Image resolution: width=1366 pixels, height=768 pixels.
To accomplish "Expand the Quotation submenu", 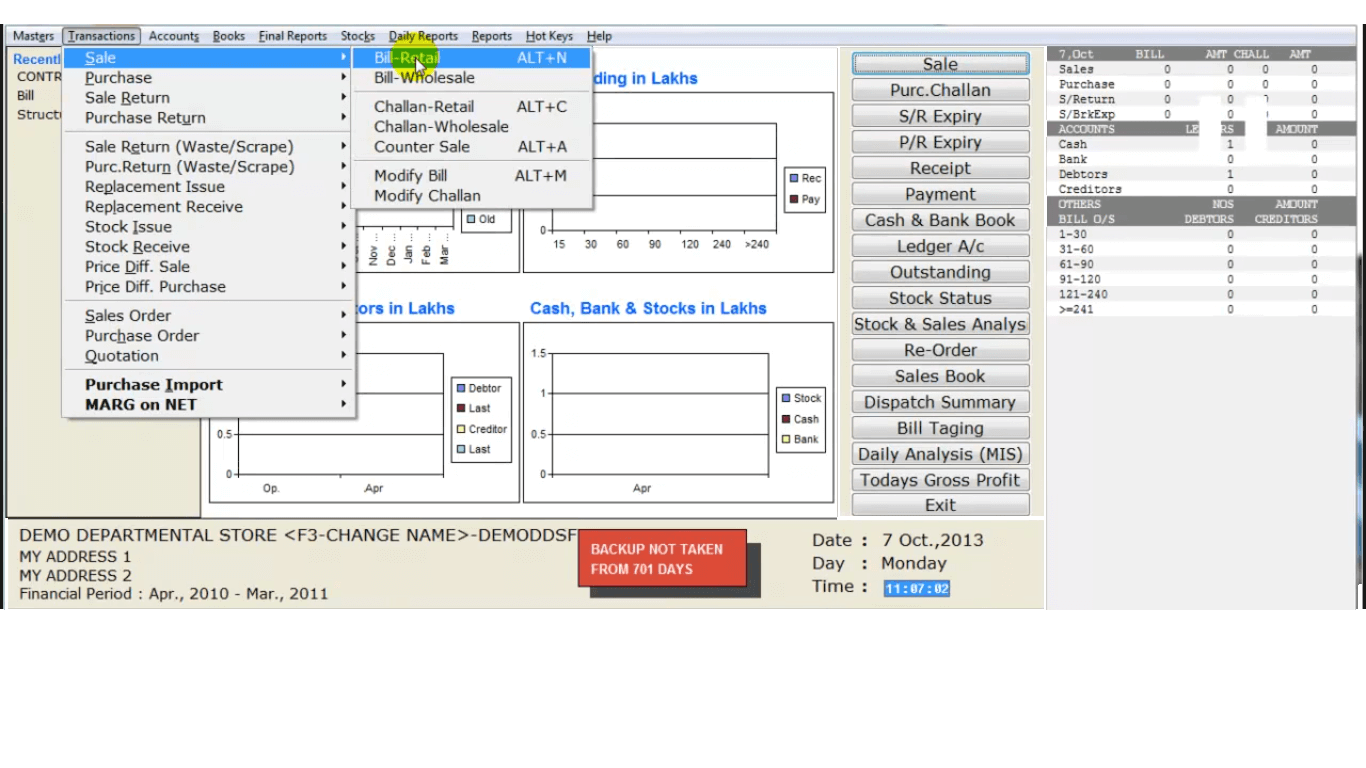I will [x=209, y=356].
